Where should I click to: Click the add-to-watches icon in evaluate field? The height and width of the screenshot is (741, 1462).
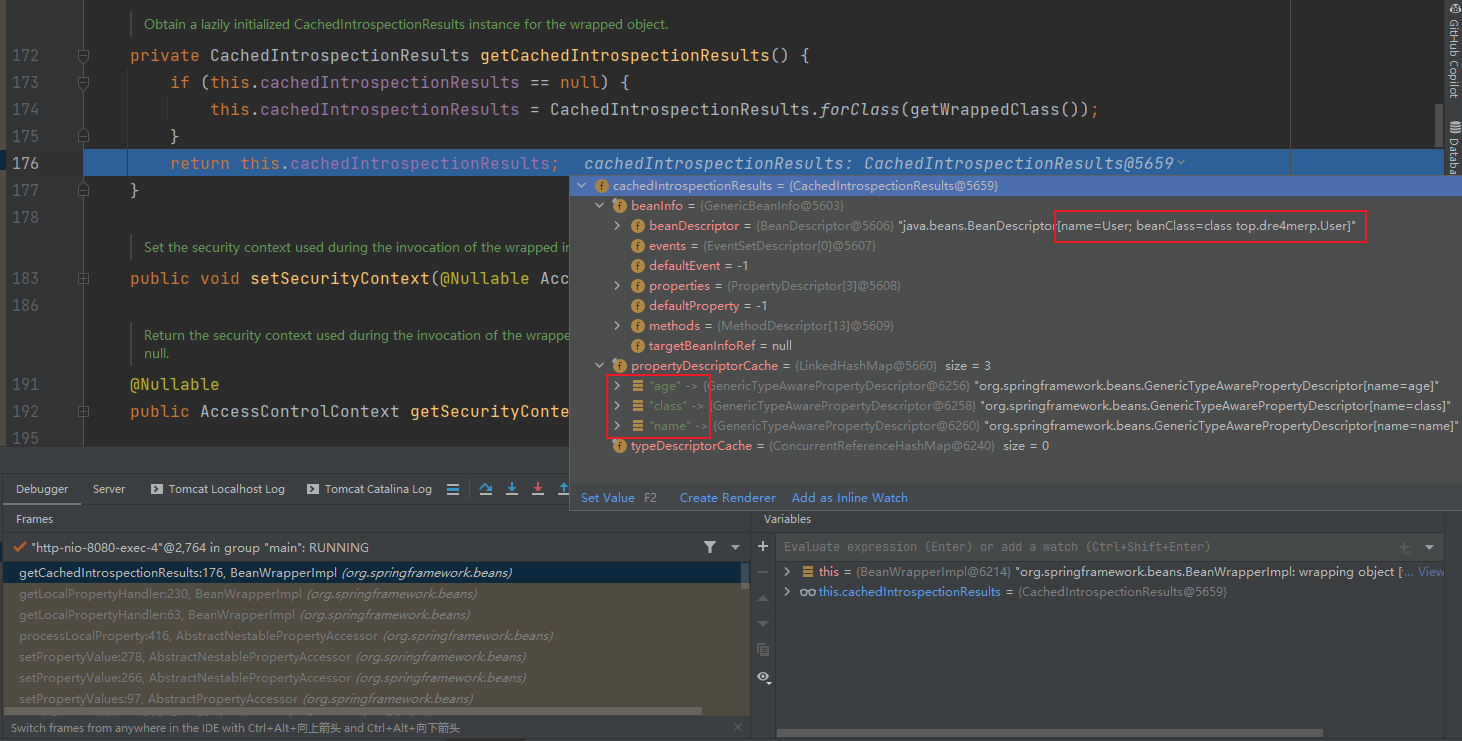coord(1405,547)
